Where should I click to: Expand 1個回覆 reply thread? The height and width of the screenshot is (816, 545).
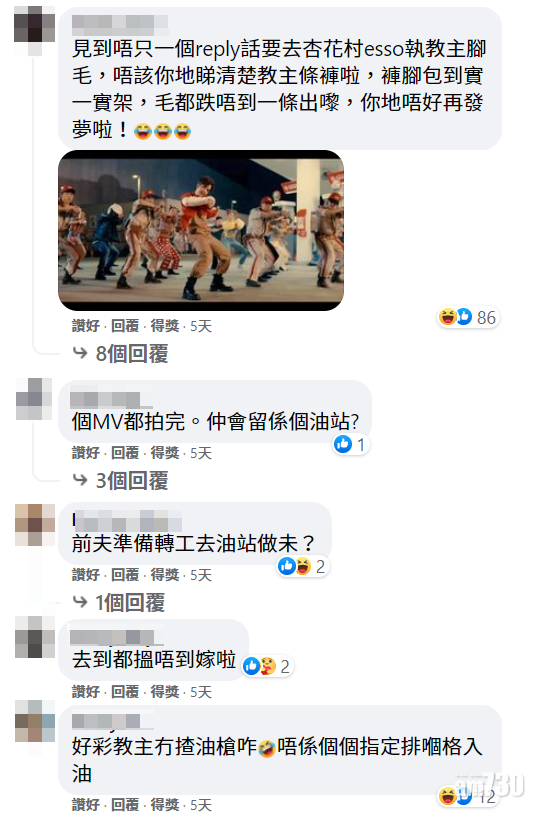point(130,603)
